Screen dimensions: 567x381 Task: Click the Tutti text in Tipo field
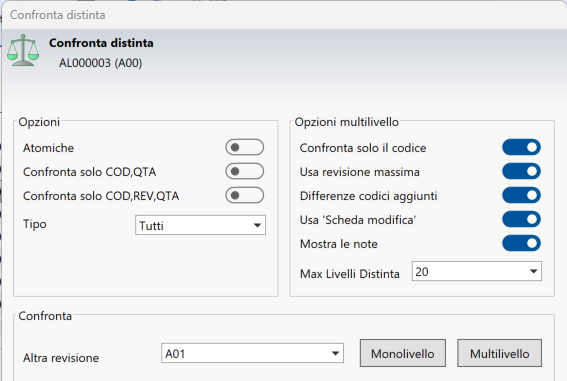click(152, 226)
